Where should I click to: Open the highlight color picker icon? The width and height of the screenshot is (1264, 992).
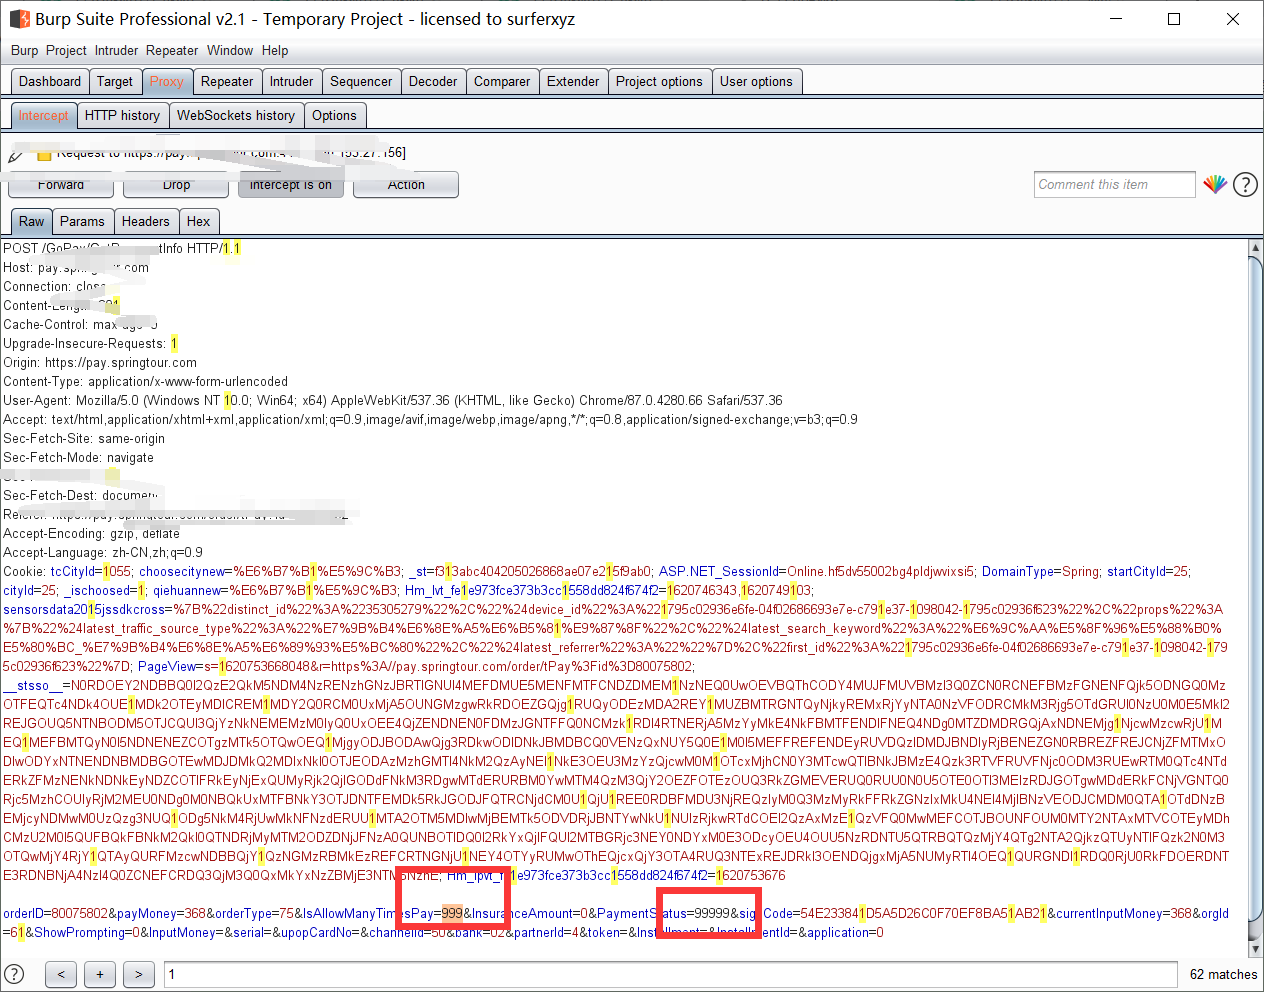pos(1215,185)
